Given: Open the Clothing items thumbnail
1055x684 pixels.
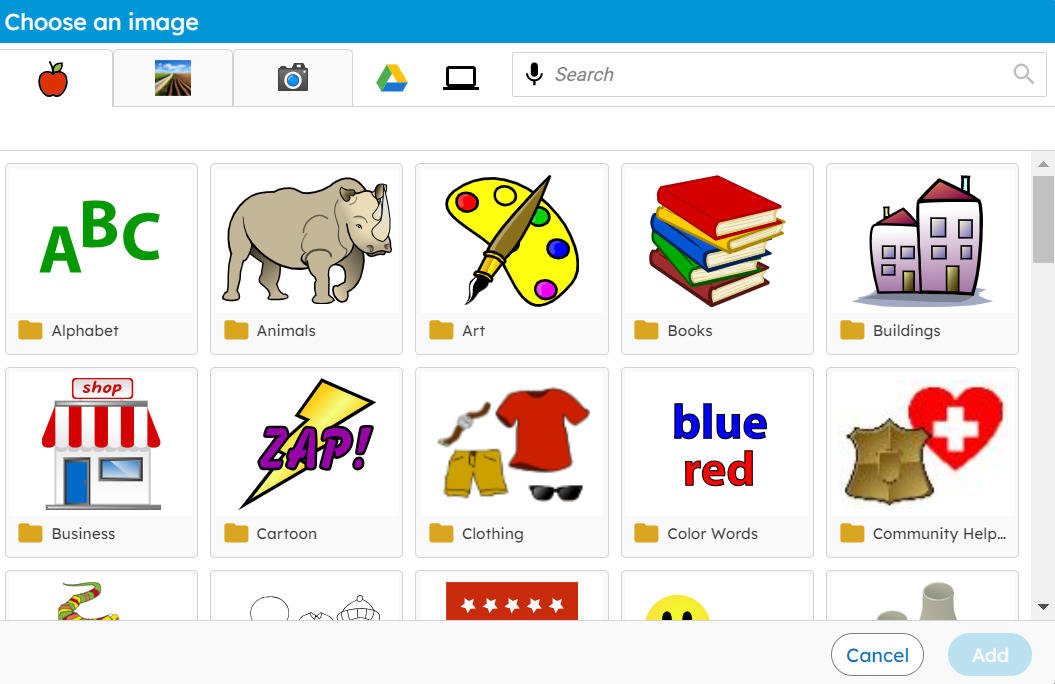Looking at the screenshot, I should [x=511, y=443].
